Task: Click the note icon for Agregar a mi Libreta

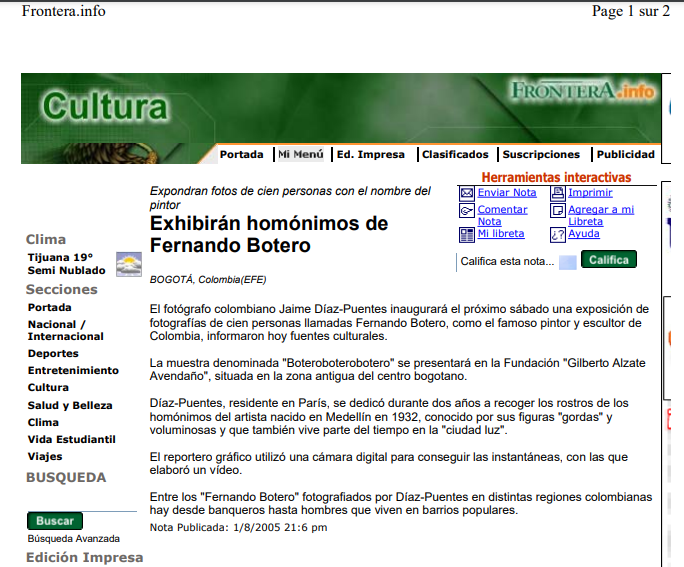Action: [558, 210]
